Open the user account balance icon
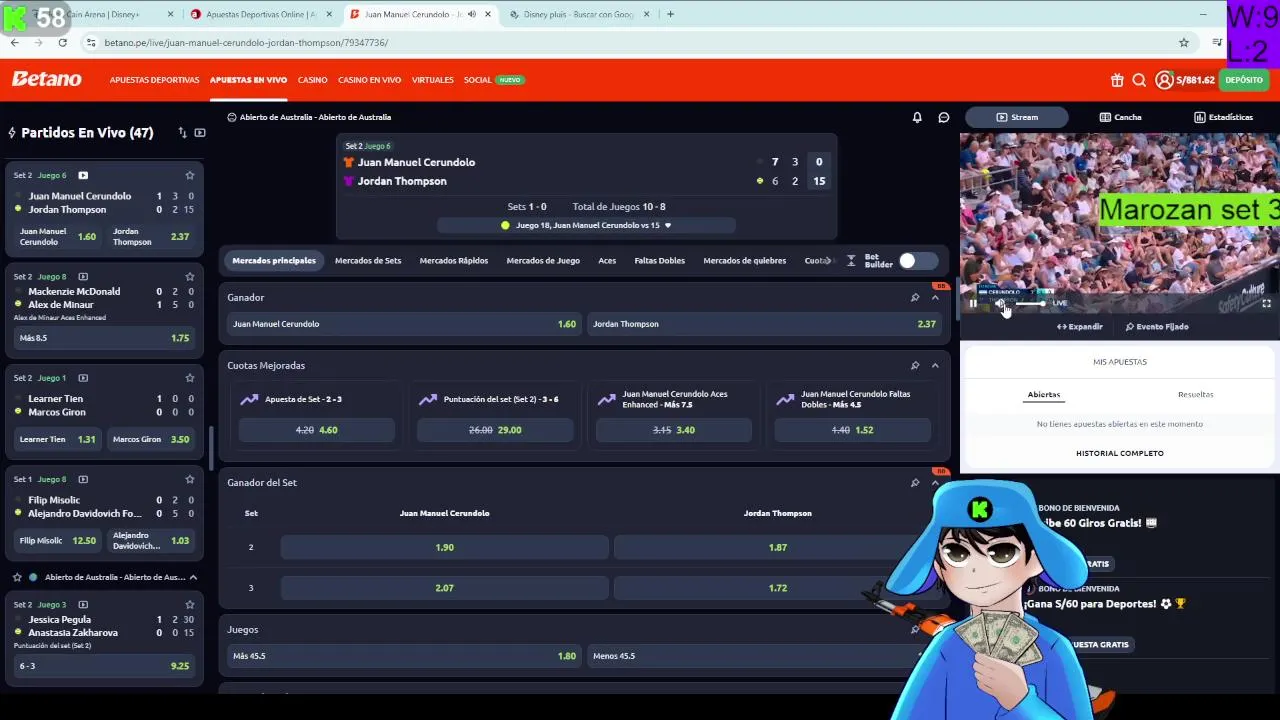The width and height of the screenshot is (1280, 720). [1164, 80]
